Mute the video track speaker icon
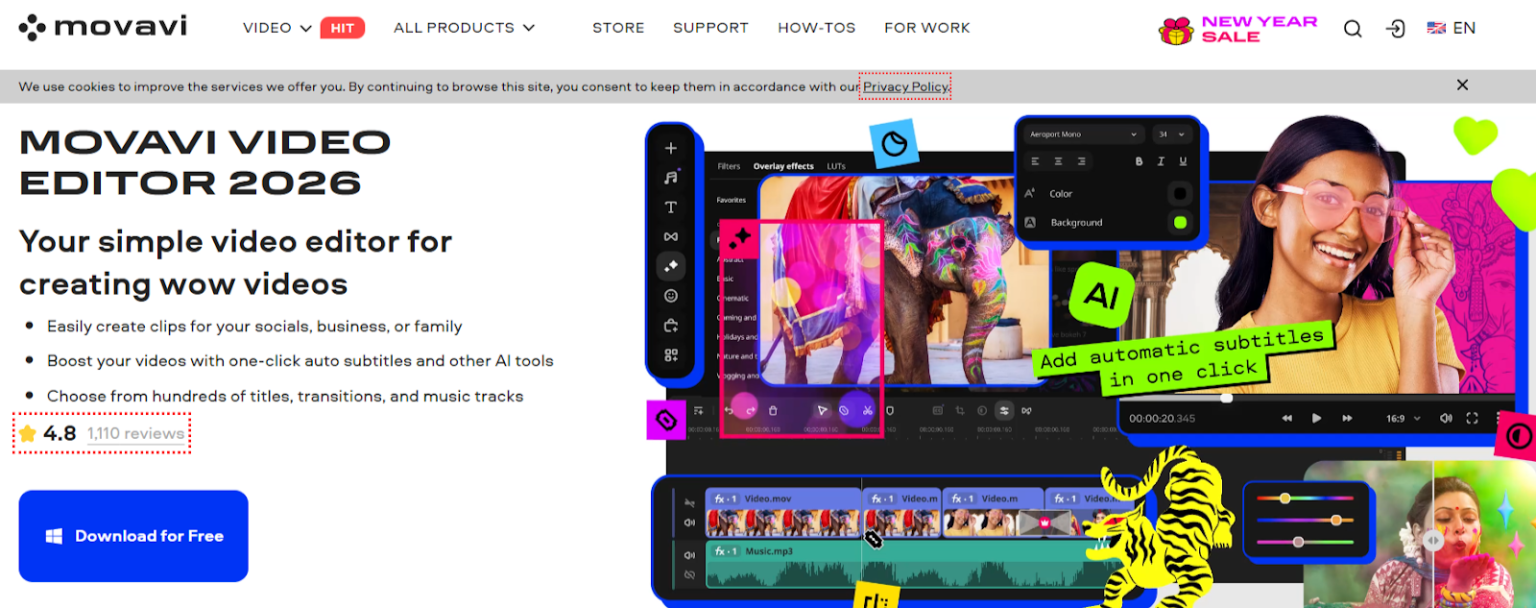 coord(689,522)
